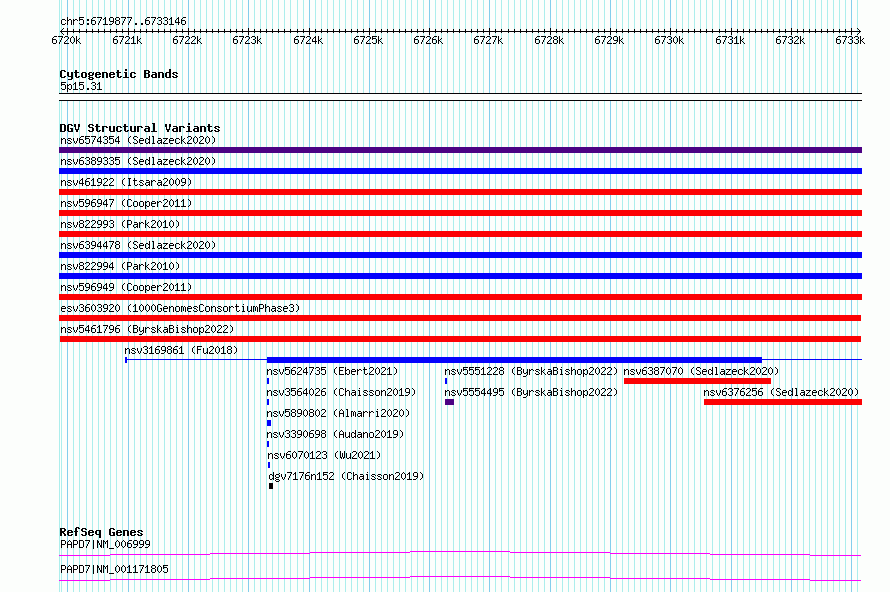This screenshot has height=592, width=890.
Task: Click the 6723k ruler tick label
Action: (x=247, y=40)
